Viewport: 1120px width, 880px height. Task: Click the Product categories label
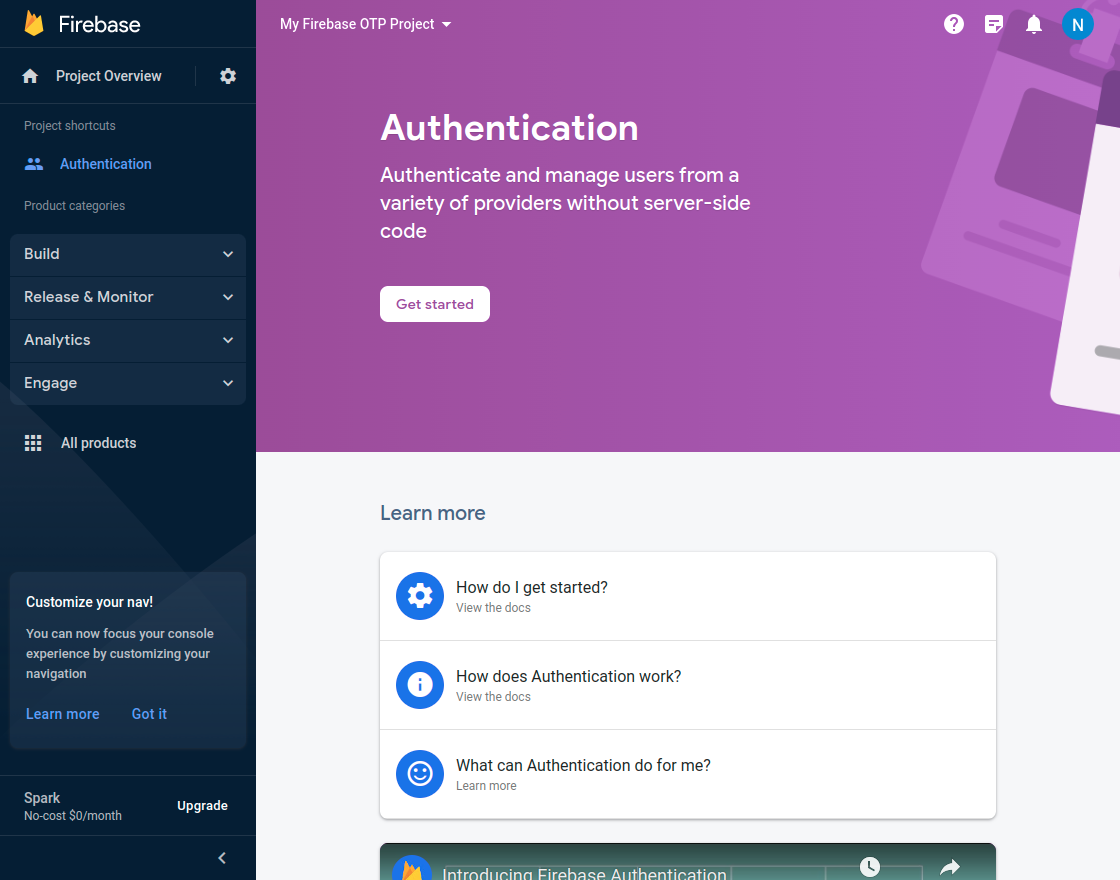(x=74, y=206)
